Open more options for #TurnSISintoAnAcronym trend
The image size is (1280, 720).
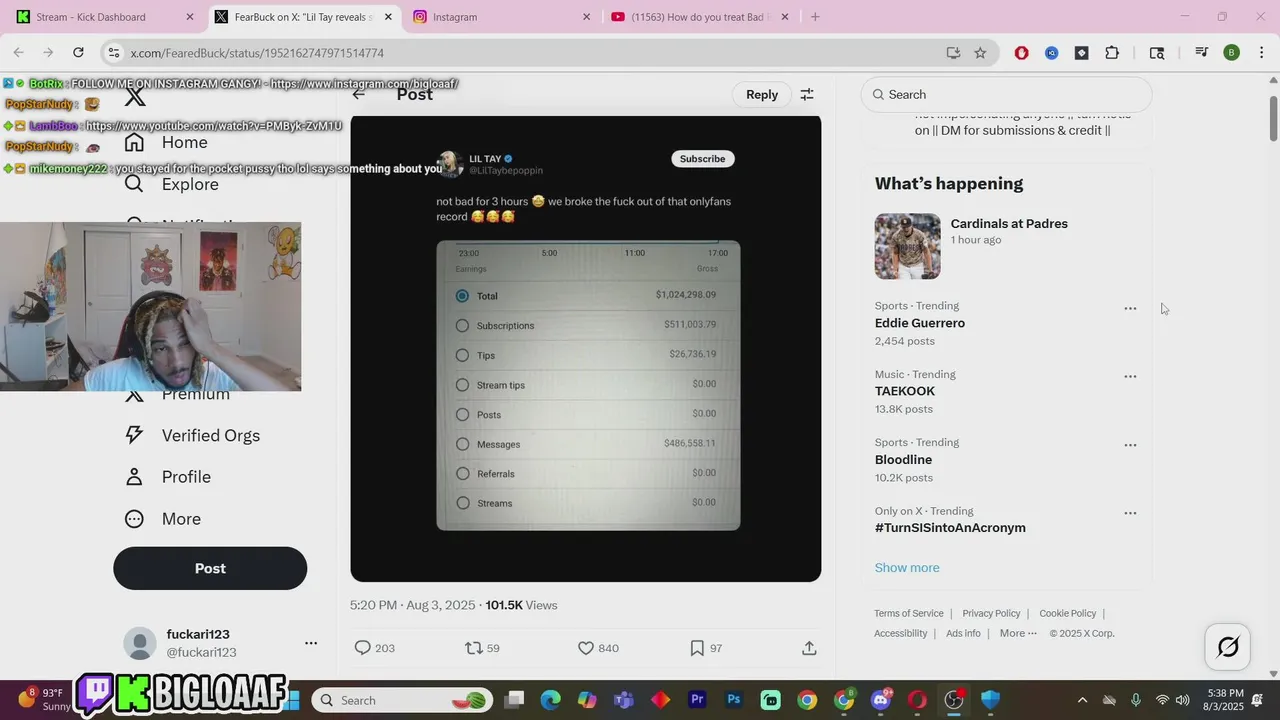(x=1130, y=513)
